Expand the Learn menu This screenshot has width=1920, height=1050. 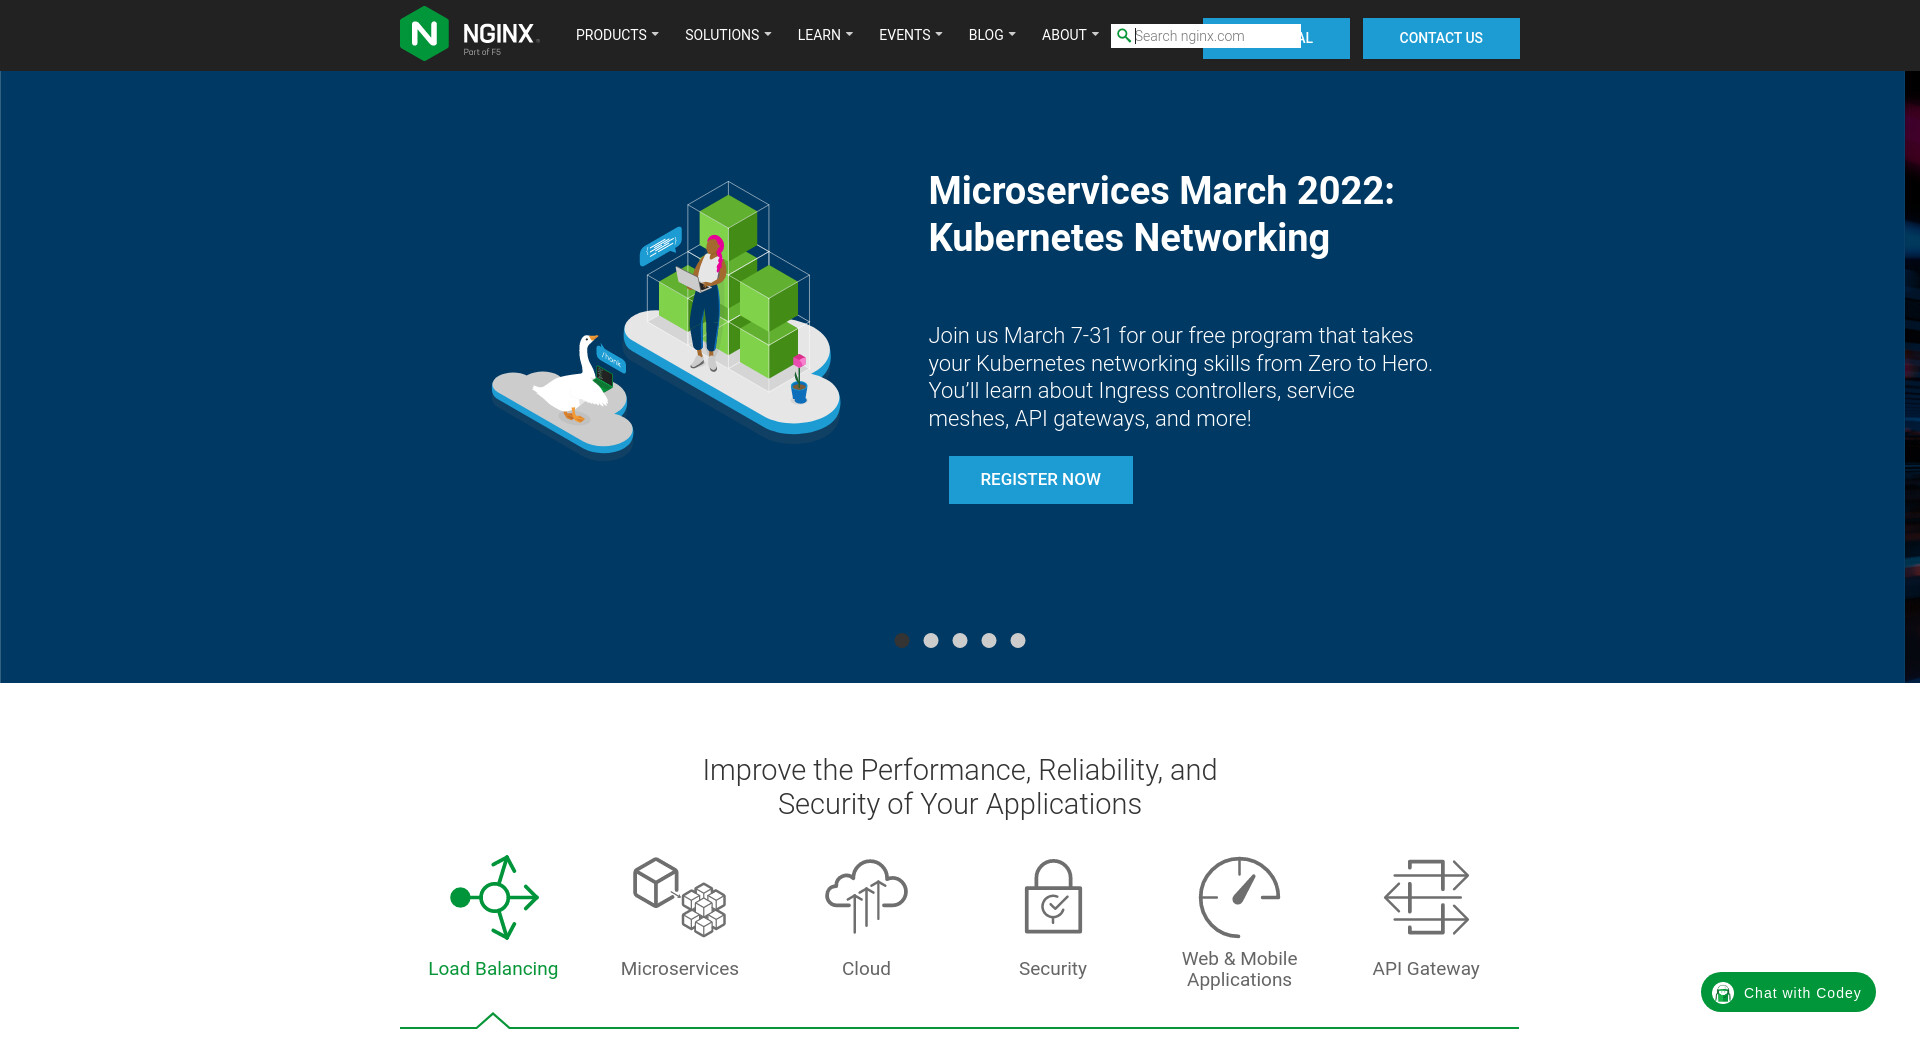click(825, 35)
